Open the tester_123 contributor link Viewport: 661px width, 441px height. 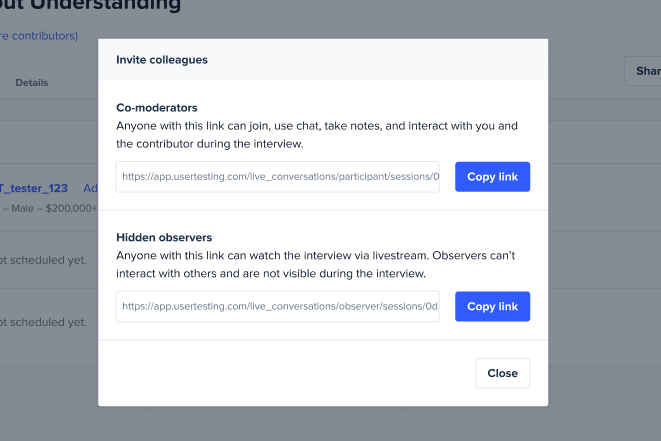(34, 188)
